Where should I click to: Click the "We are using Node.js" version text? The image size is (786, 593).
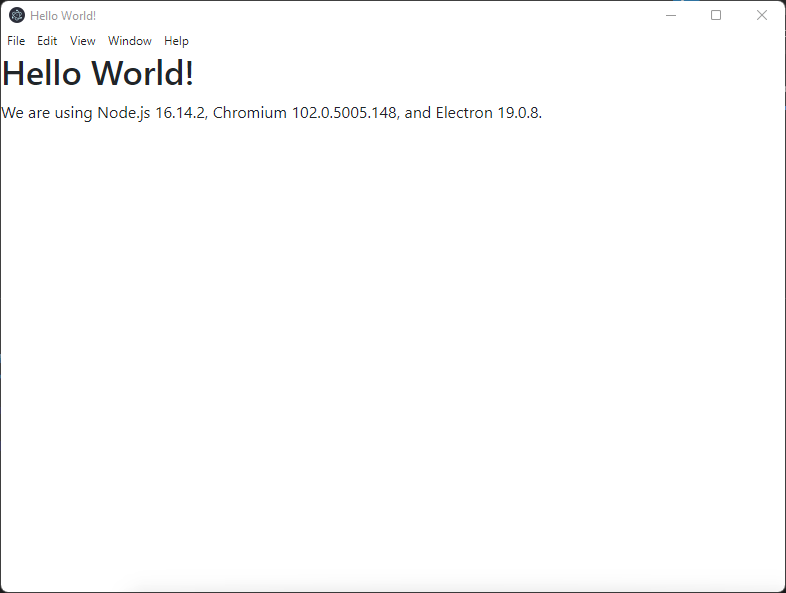tap(271, 113)
